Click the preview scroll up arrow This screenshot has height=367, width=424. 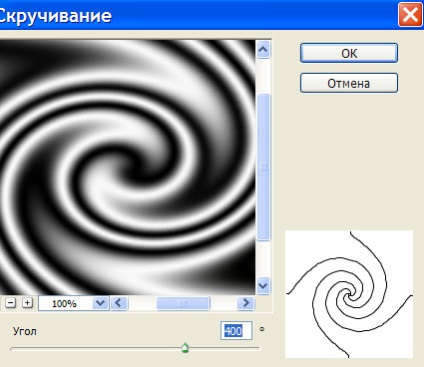[x=263, y=50]
